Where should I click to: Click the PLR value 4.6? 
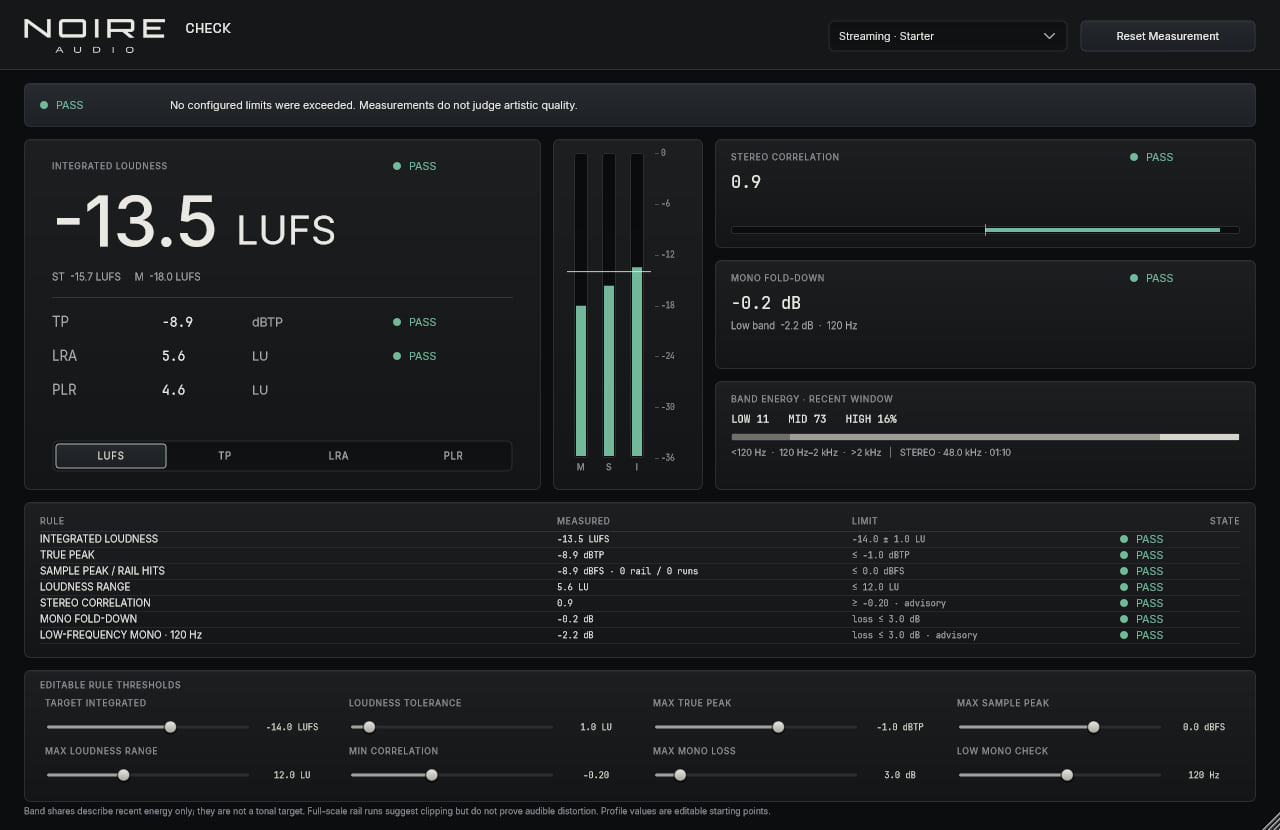point(173,390)
